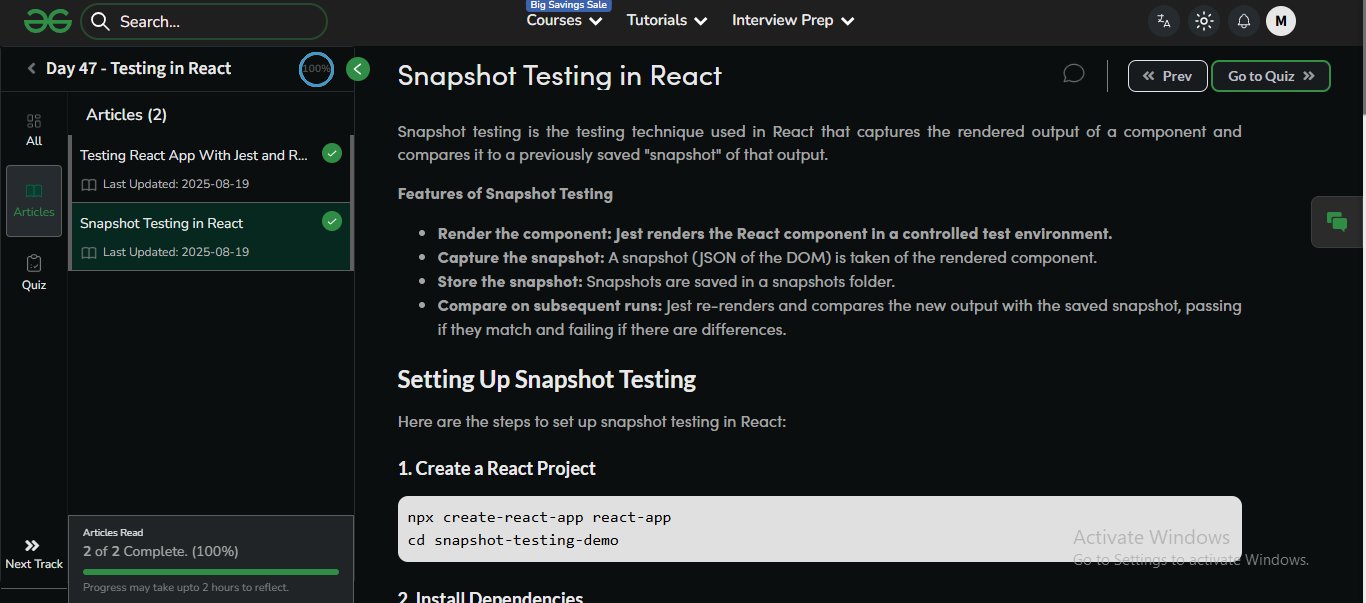Screen dimensions: 1366x603
Task: Open the article comment bubble icon
Action: click(1074, 74)
